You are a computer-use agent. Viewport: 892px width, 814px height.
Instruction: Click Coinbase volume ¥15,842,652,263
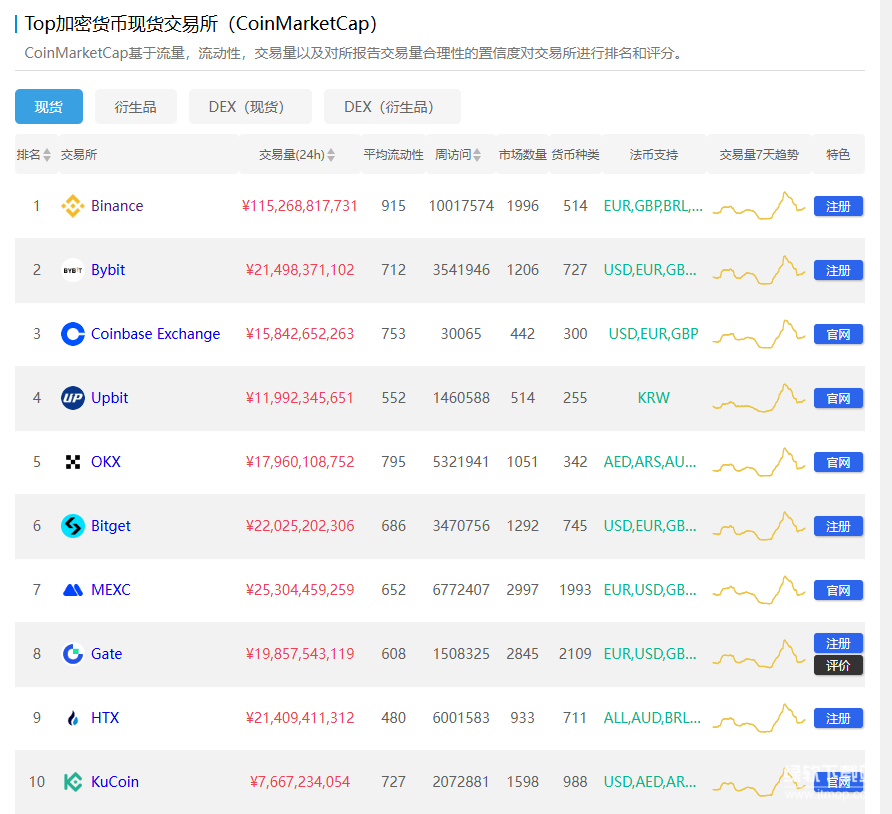[300, 334]
